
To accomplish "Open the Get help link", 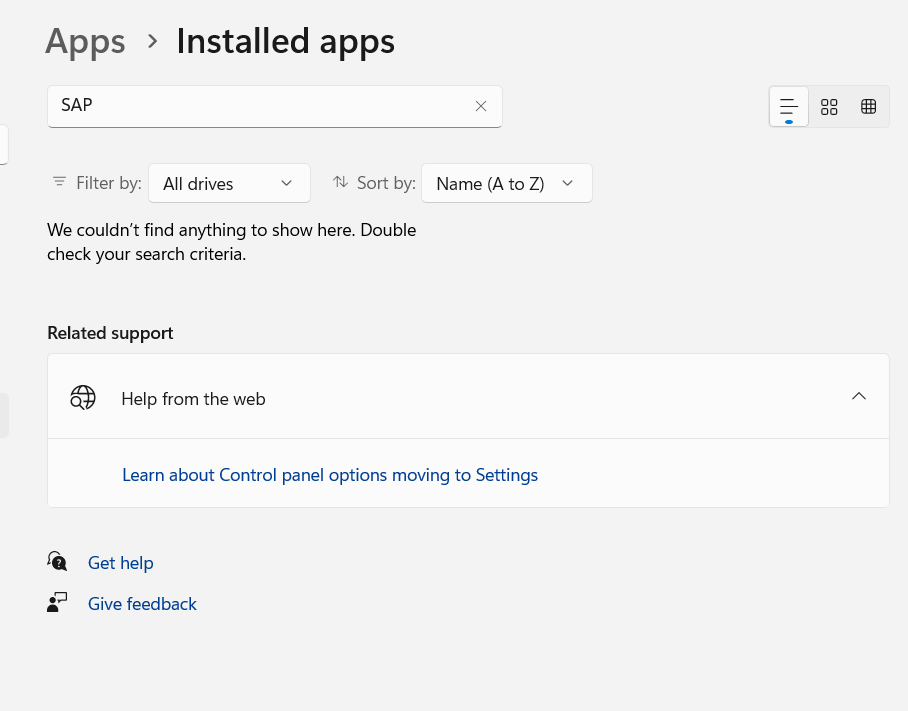I will click(x=120, y=563).
